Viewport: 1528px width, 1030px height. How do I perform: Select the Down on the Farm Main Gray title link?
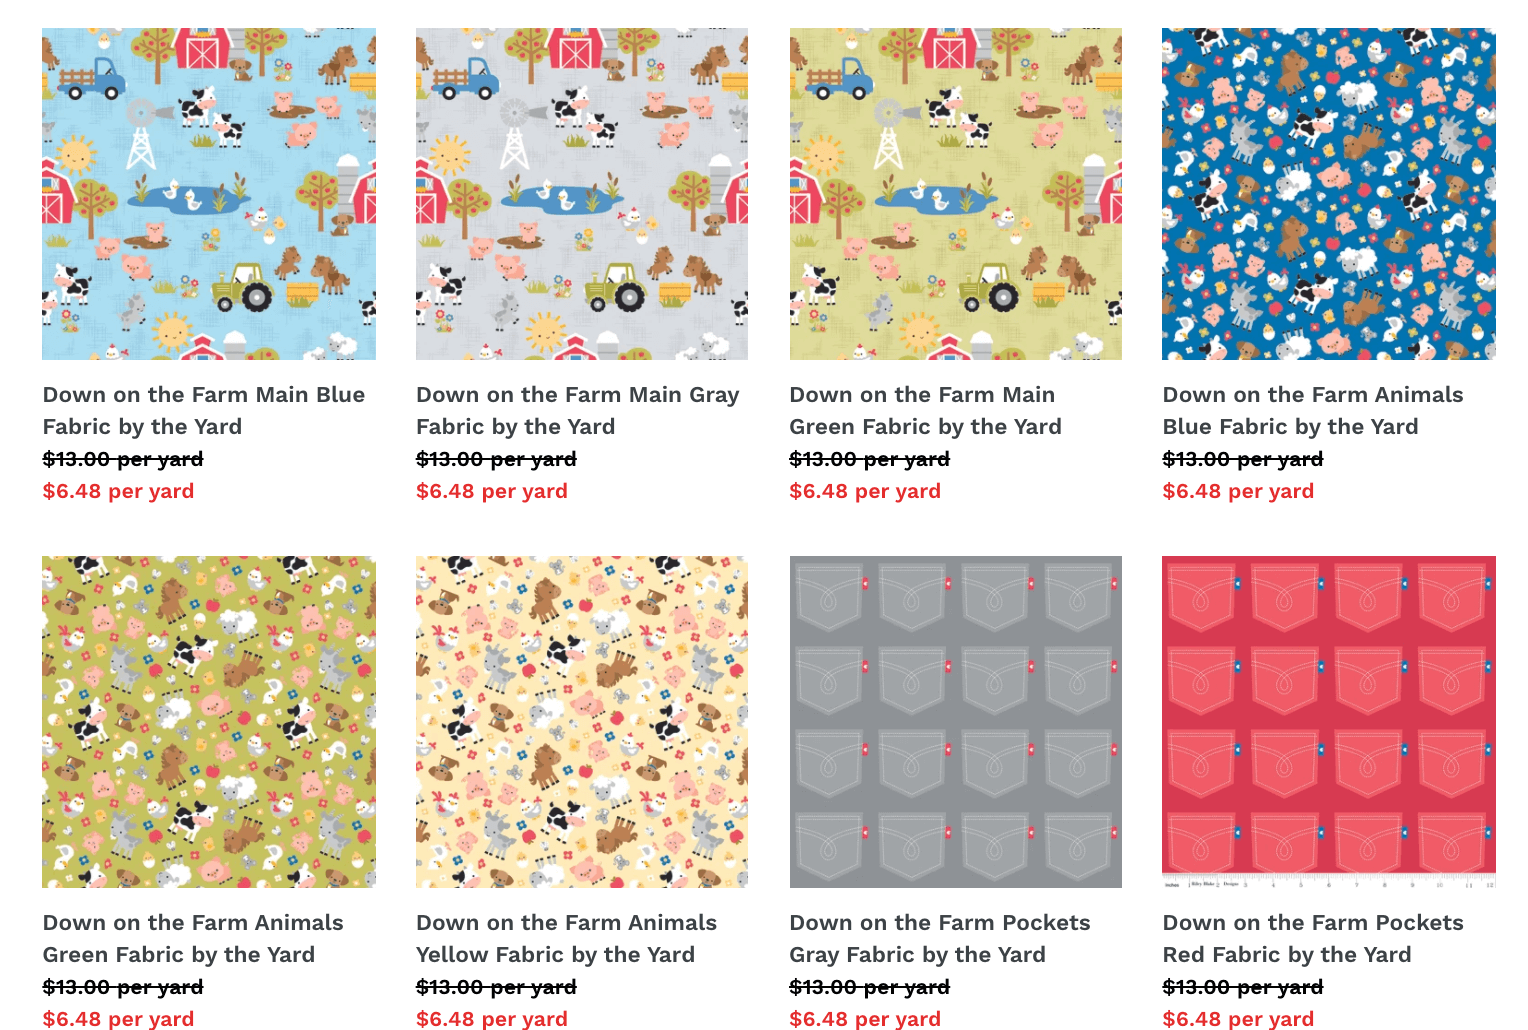[577, 410]
